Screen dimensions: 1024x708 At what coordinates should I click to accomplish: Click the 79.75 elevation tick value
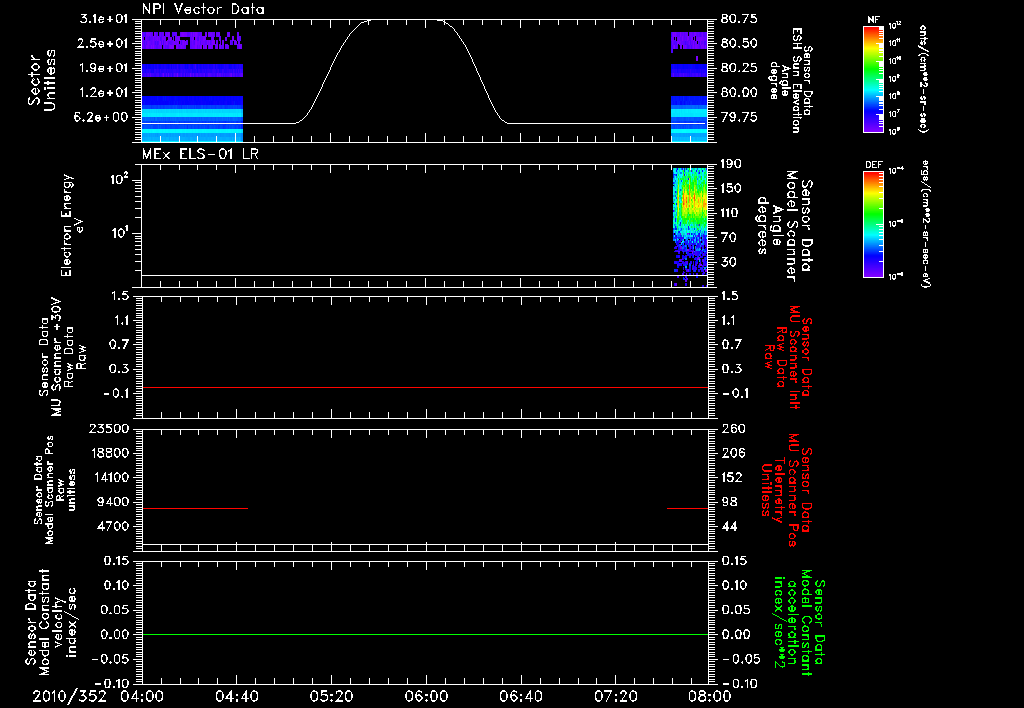pos(739,118)
